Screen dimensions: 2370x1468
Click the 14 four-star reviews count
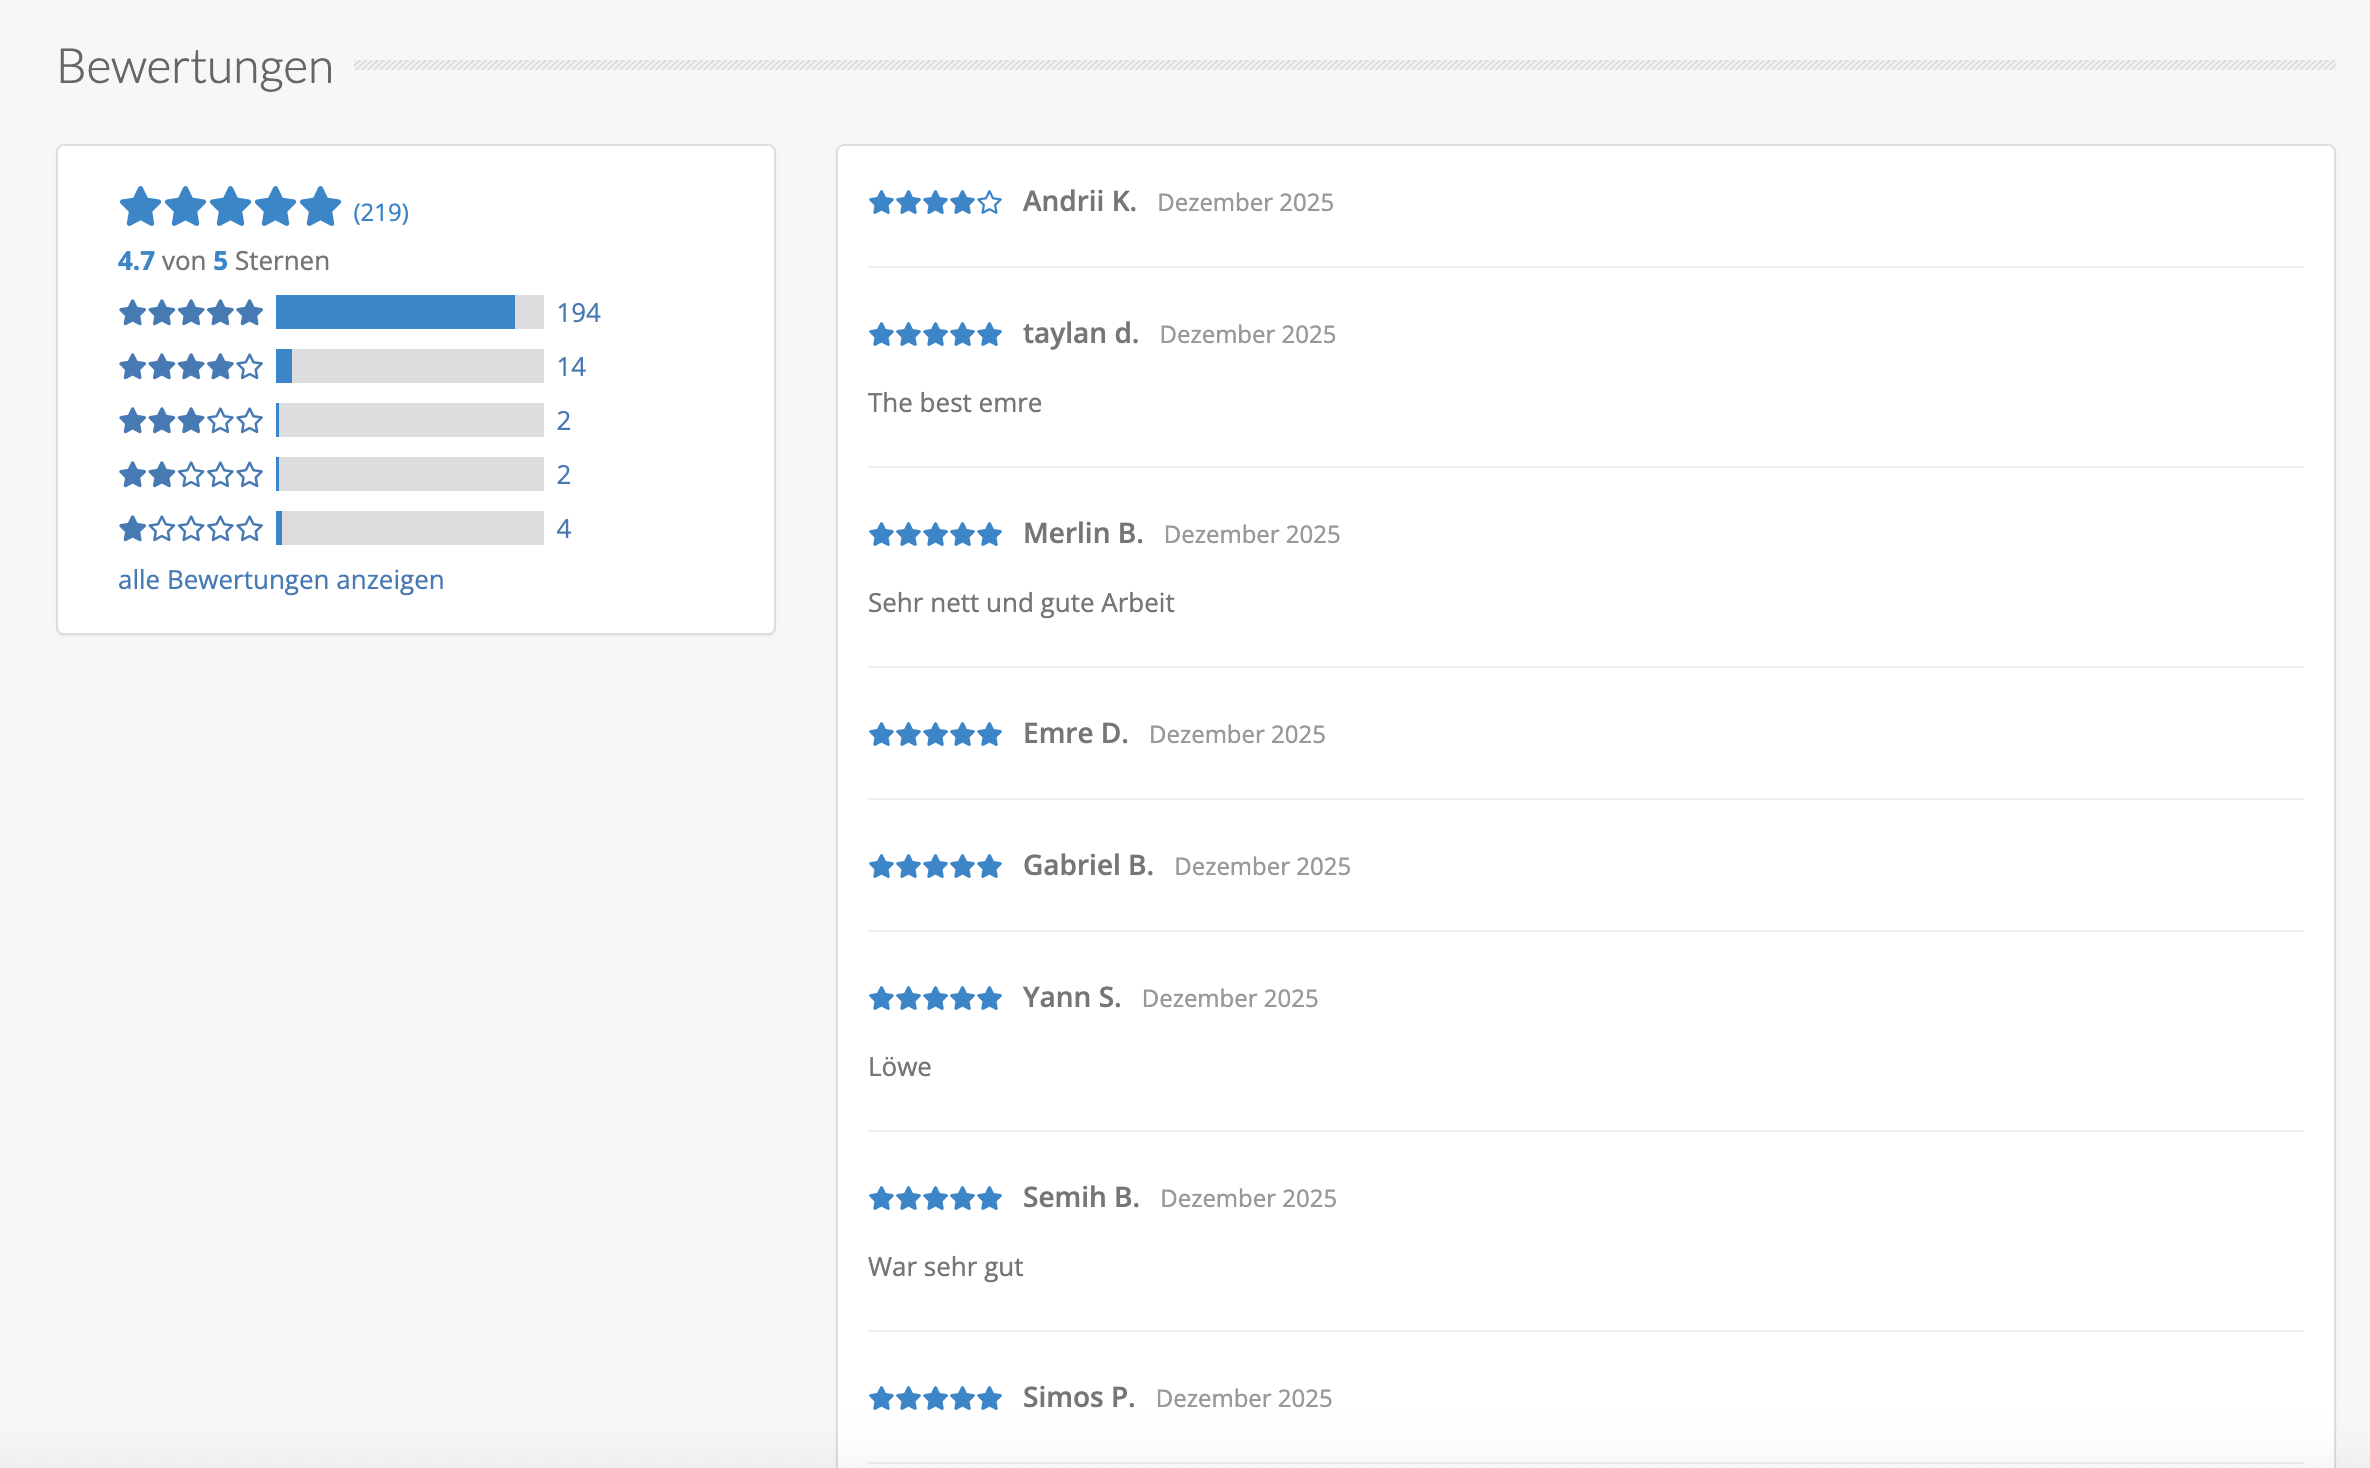click(571, 367)
